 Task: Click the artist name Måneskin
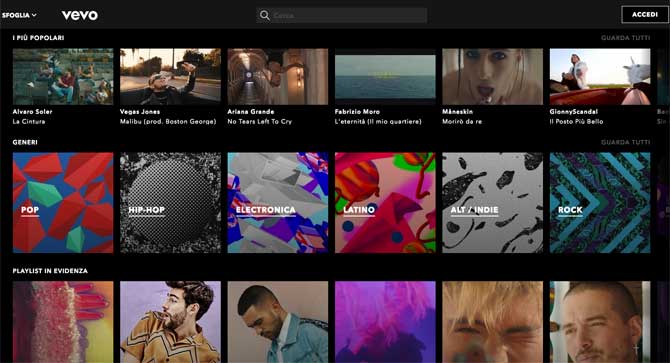[x=458, y=111]
